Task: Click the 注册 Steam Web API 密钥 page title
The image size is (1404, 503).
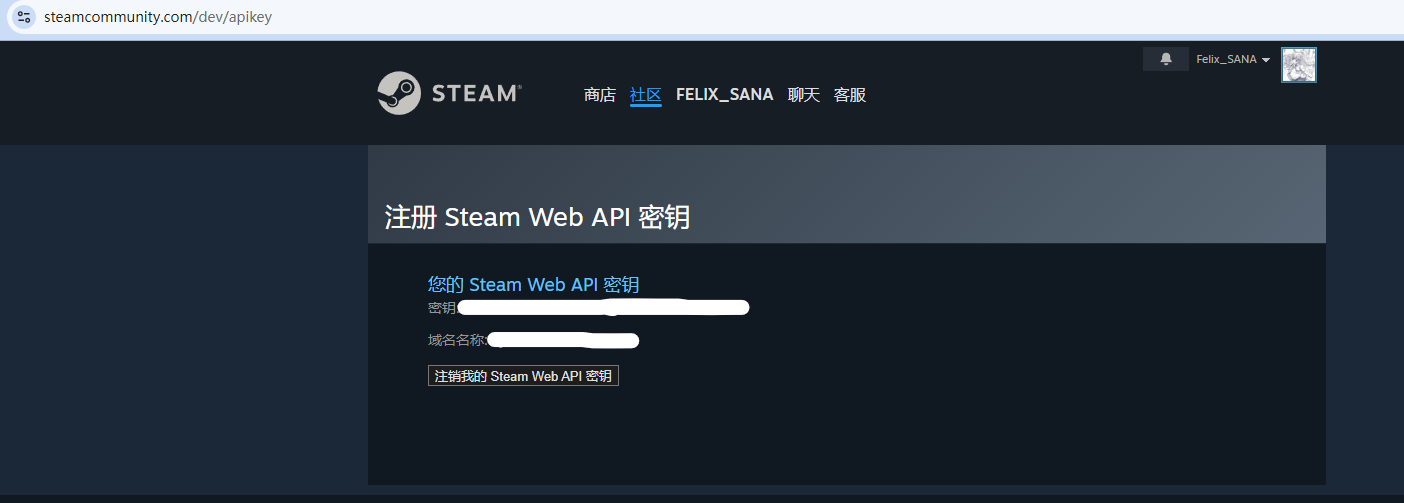Action: click(537, 217)
